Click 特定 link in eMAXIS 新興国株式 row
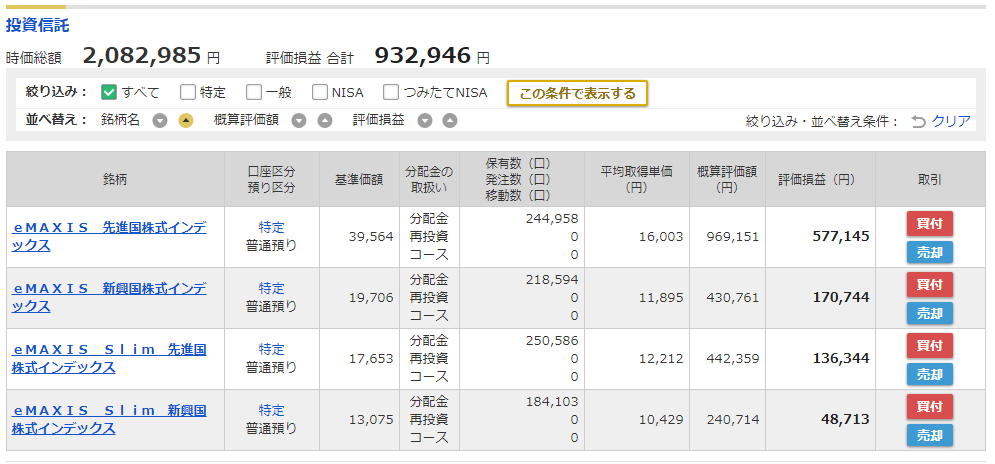This screenshot has height=464, width=995. click(x=272, y=288)
